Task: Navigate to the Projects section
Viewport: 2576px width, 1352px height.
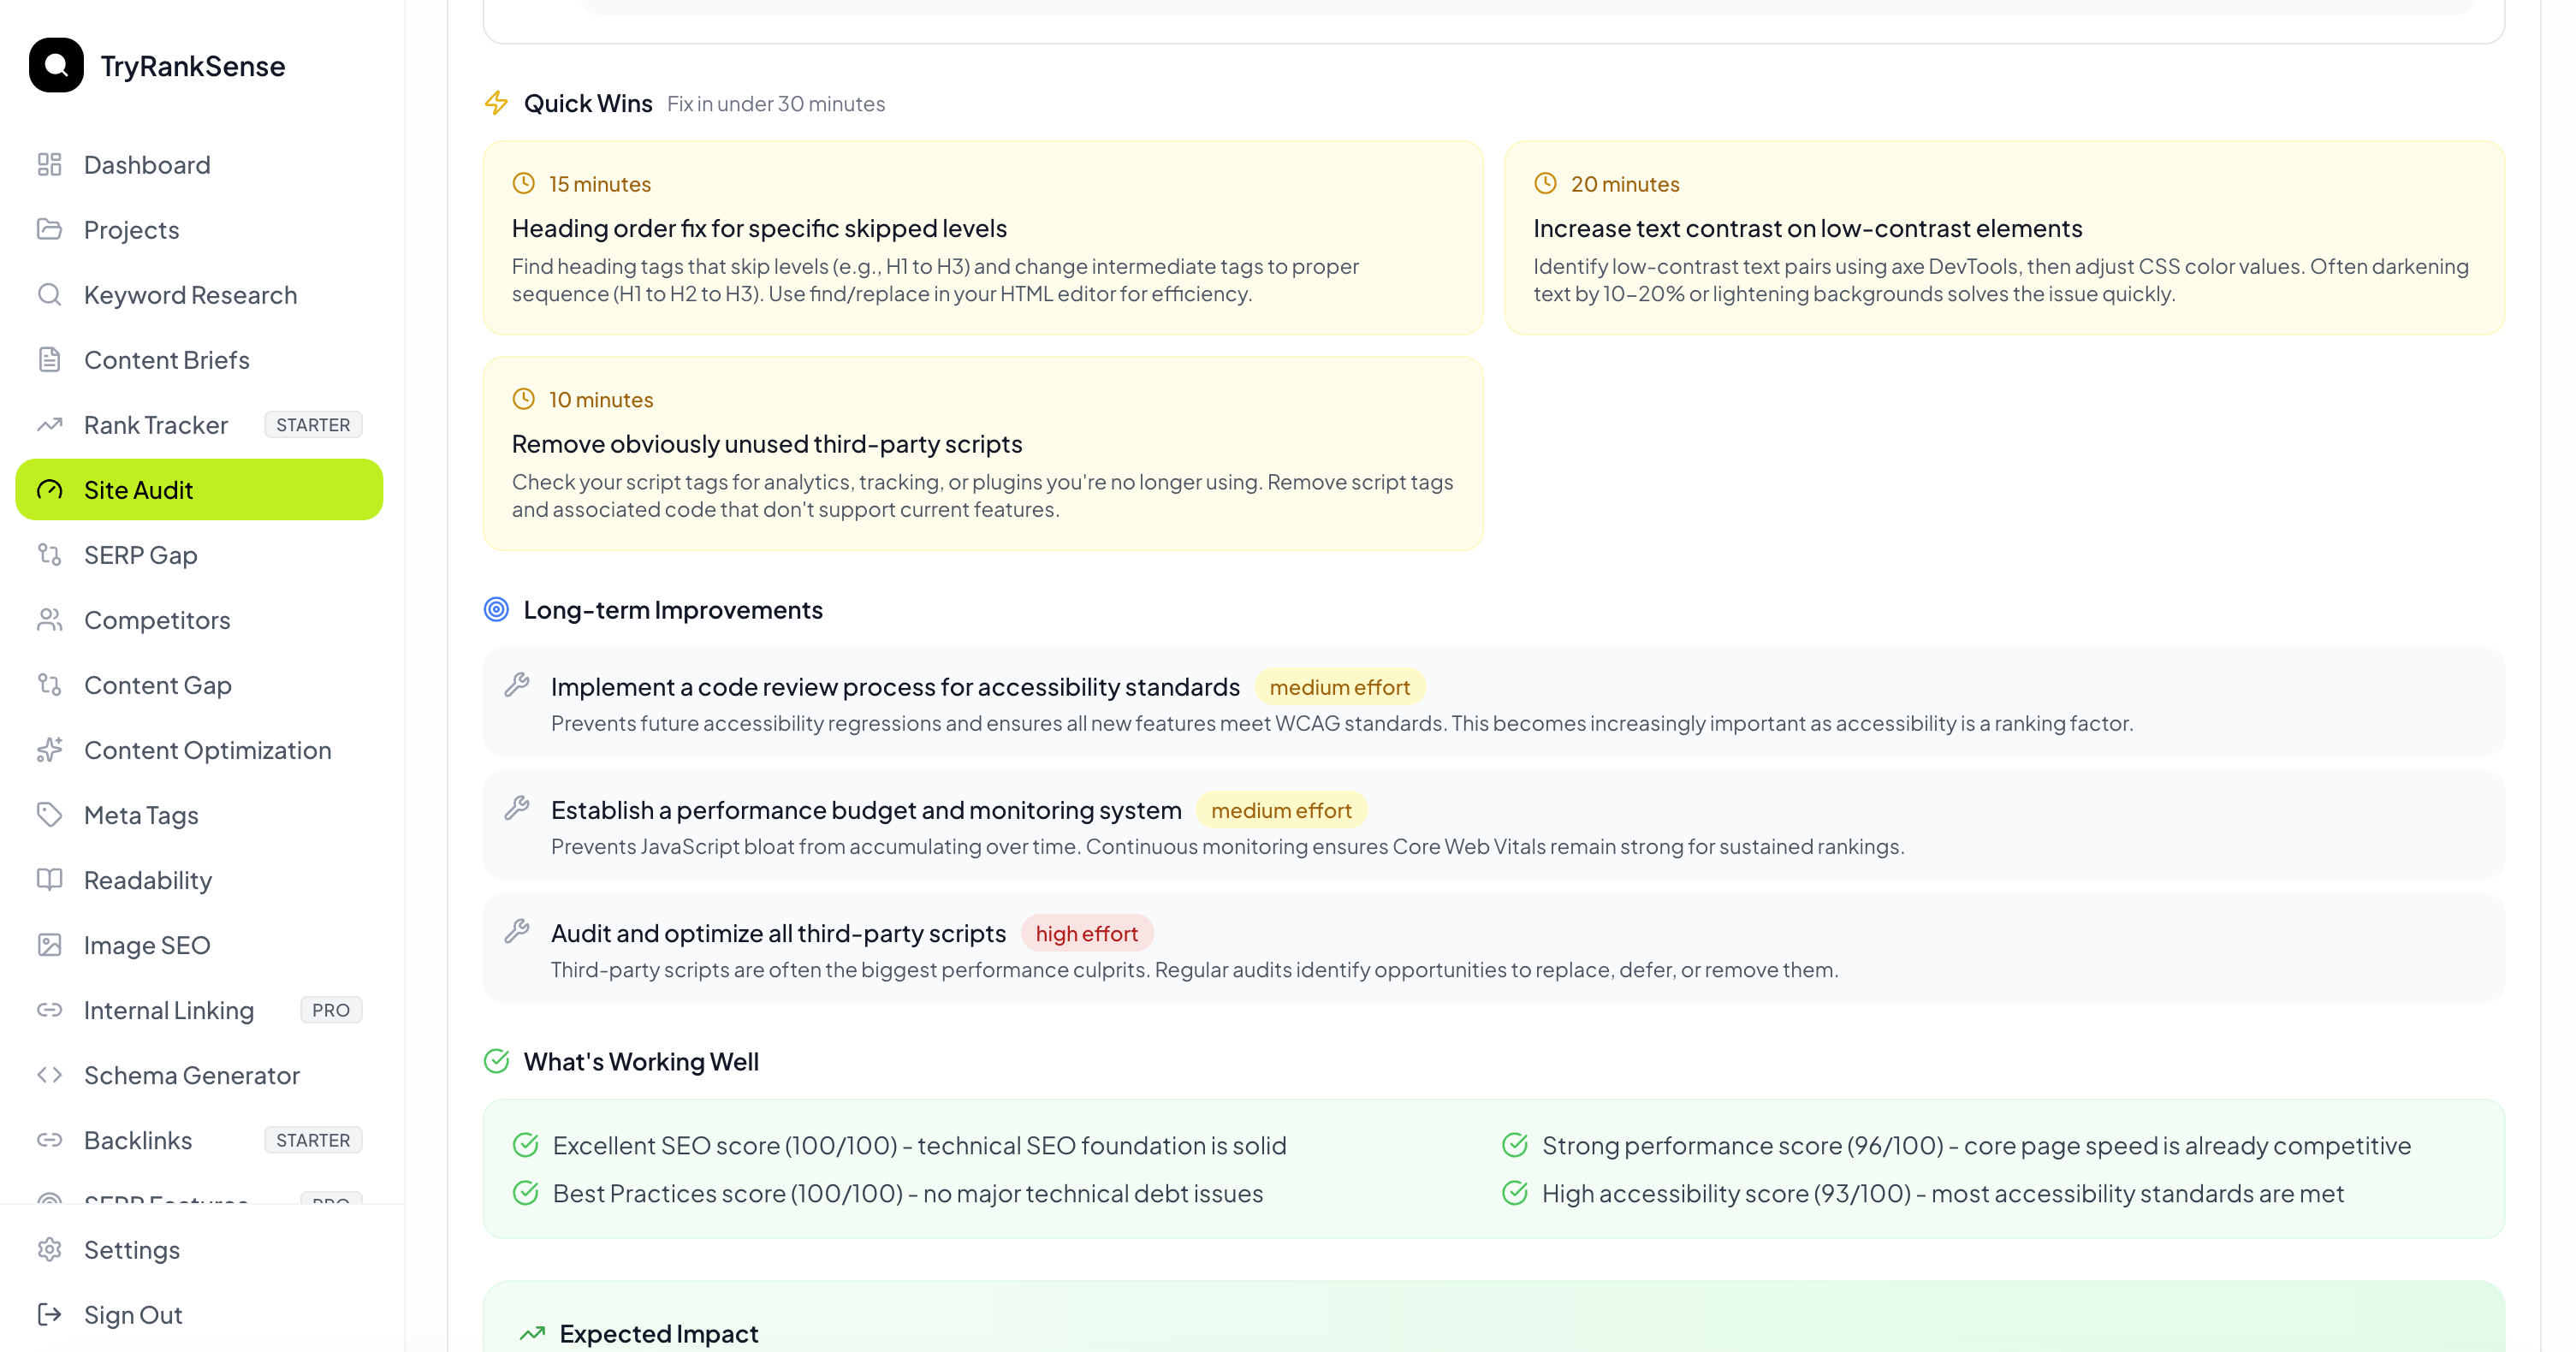Action: coord(131,229)
